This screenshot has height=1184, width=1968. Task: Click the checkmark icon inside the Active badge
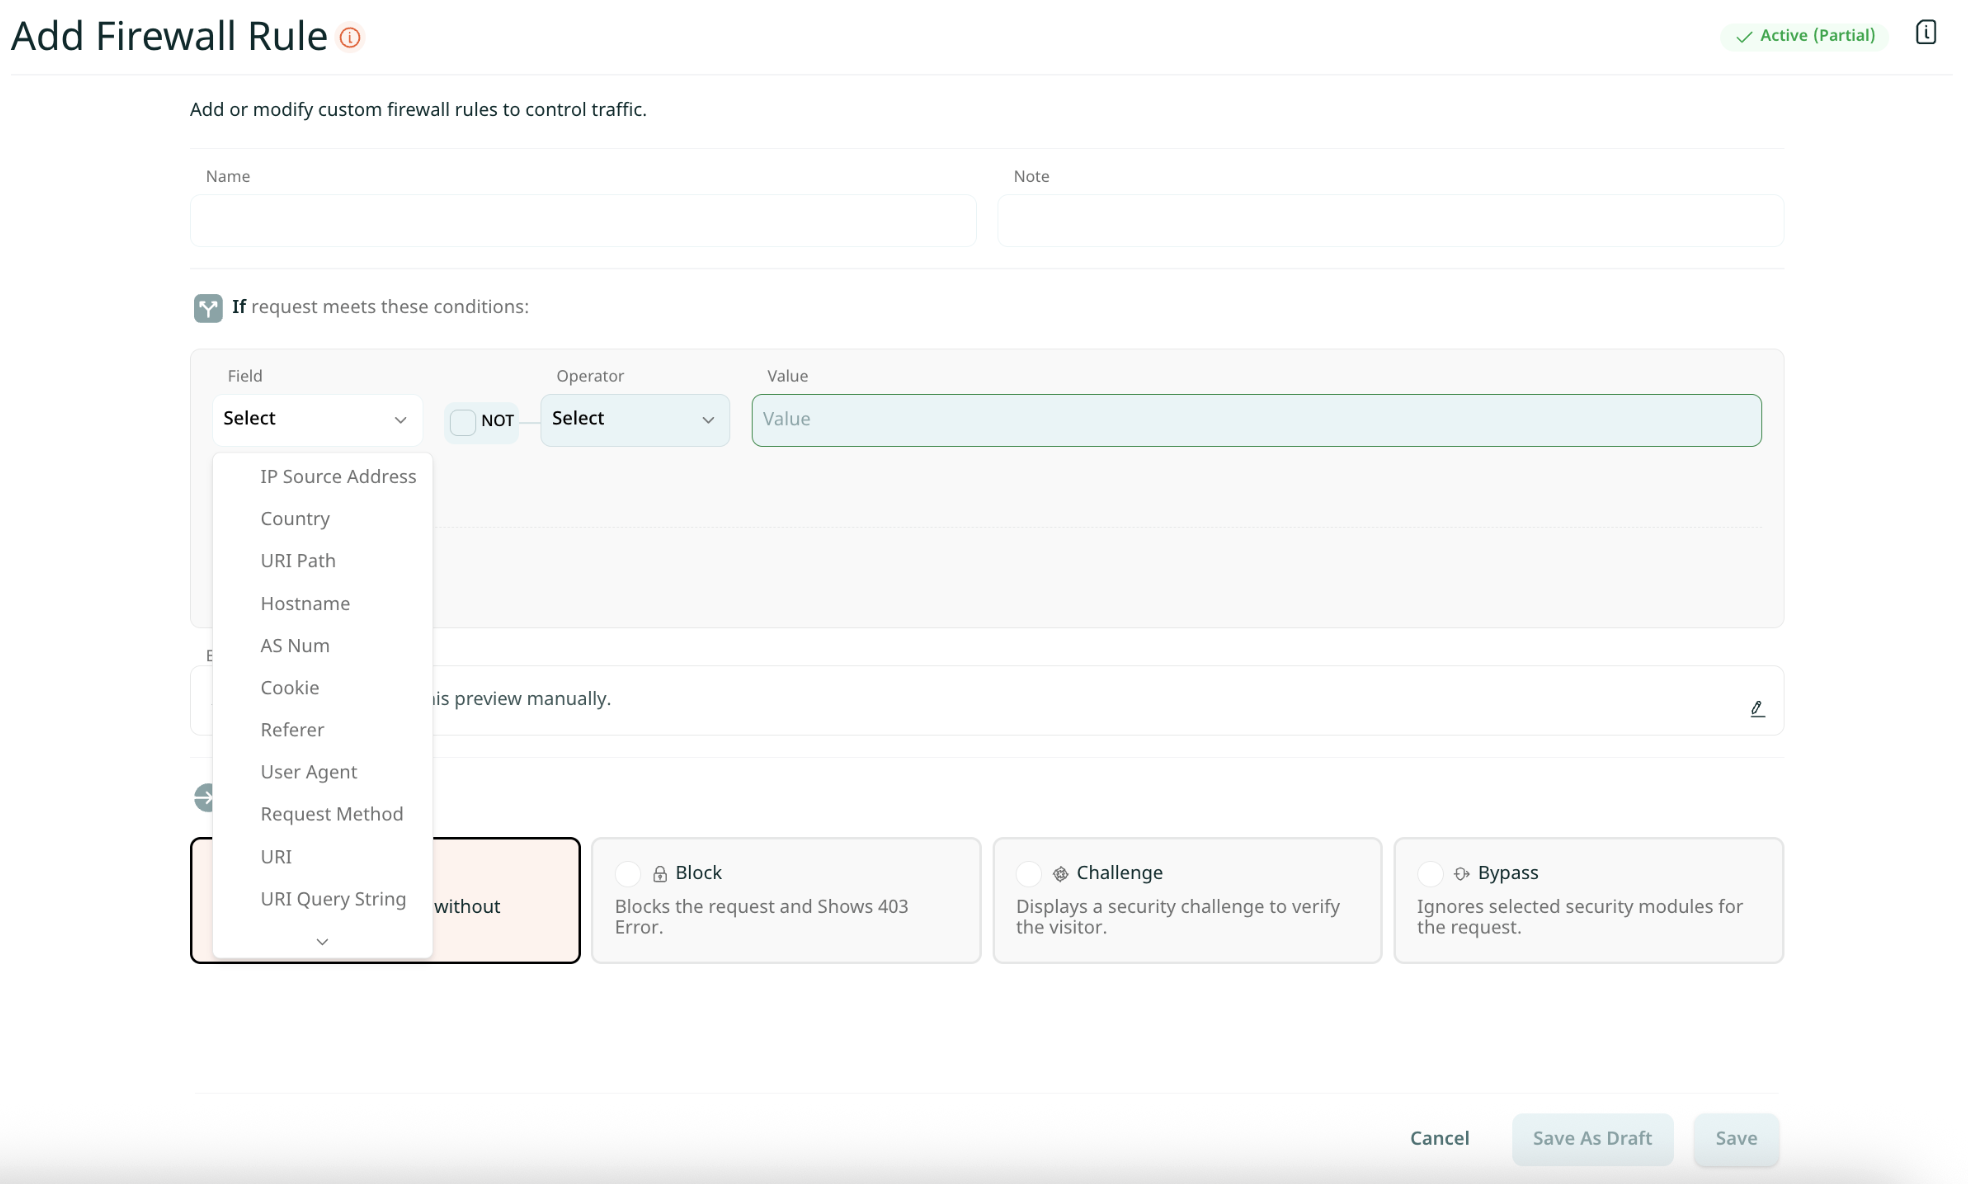pyautogui.click(x=1744, y=36)
